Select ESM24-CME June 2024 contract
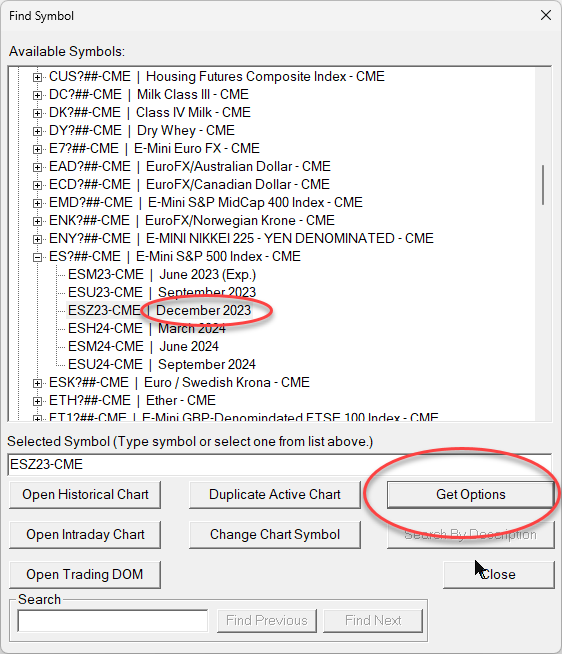Image resolution: width=562 pixels, height=654 pixels. (x=143, y=346)
